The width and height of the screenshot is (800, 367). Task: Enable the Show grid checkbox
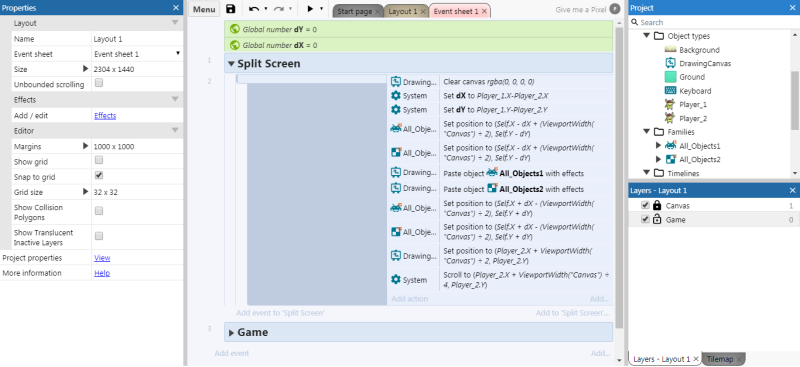[x=99, y=160]
